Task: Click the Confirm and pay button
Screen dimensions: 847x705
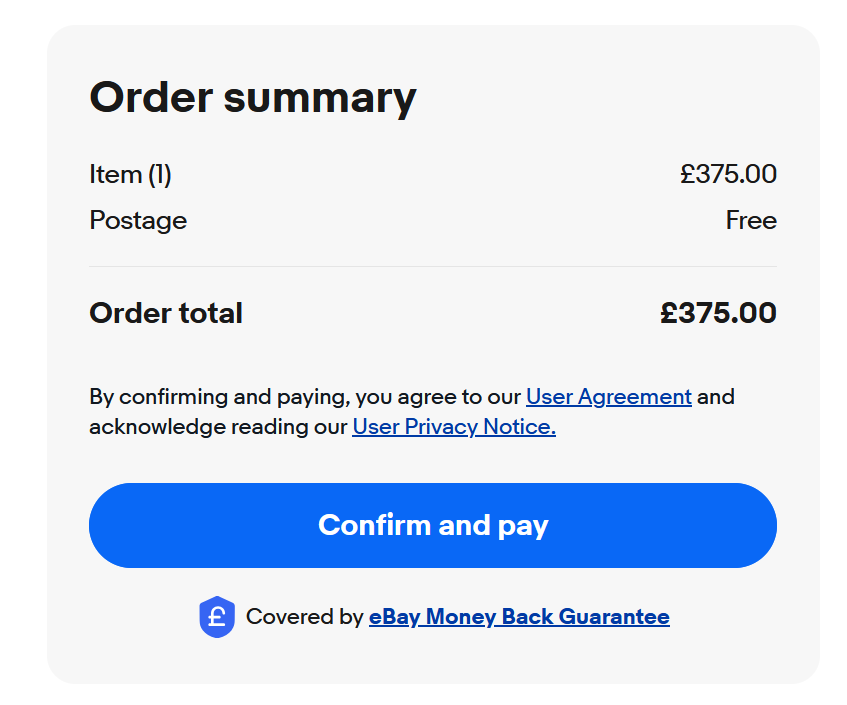Action: 432,525
